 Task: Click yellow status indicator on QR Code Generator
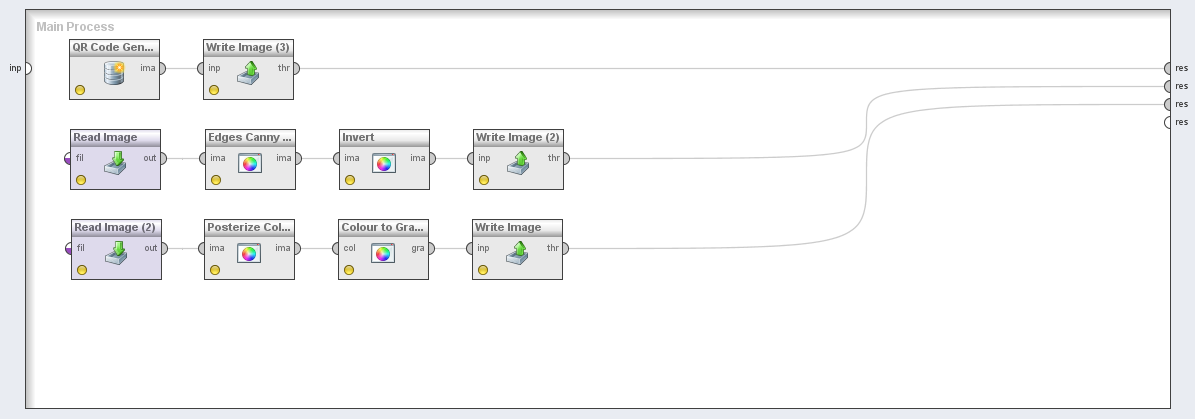coord(80,90)
